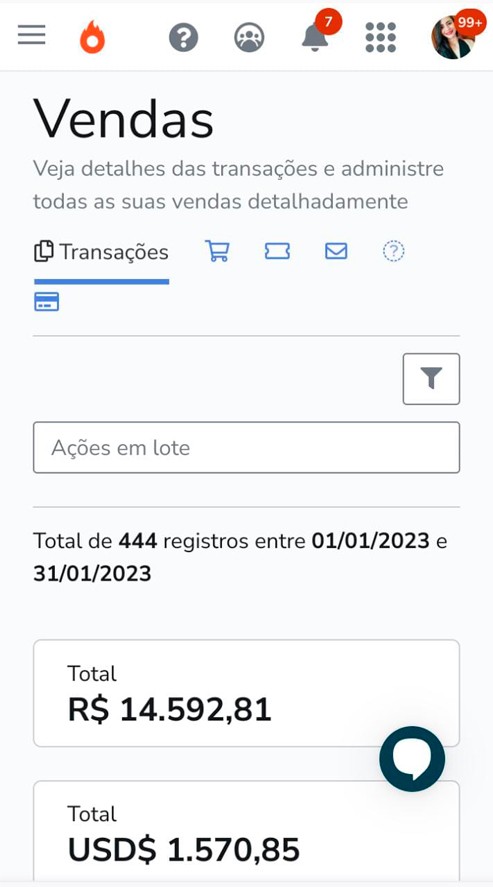The height and width of the screenshot is (887, 493).
Task: Open notifications bell with 7 badge
Action: [x=316, y=37]
